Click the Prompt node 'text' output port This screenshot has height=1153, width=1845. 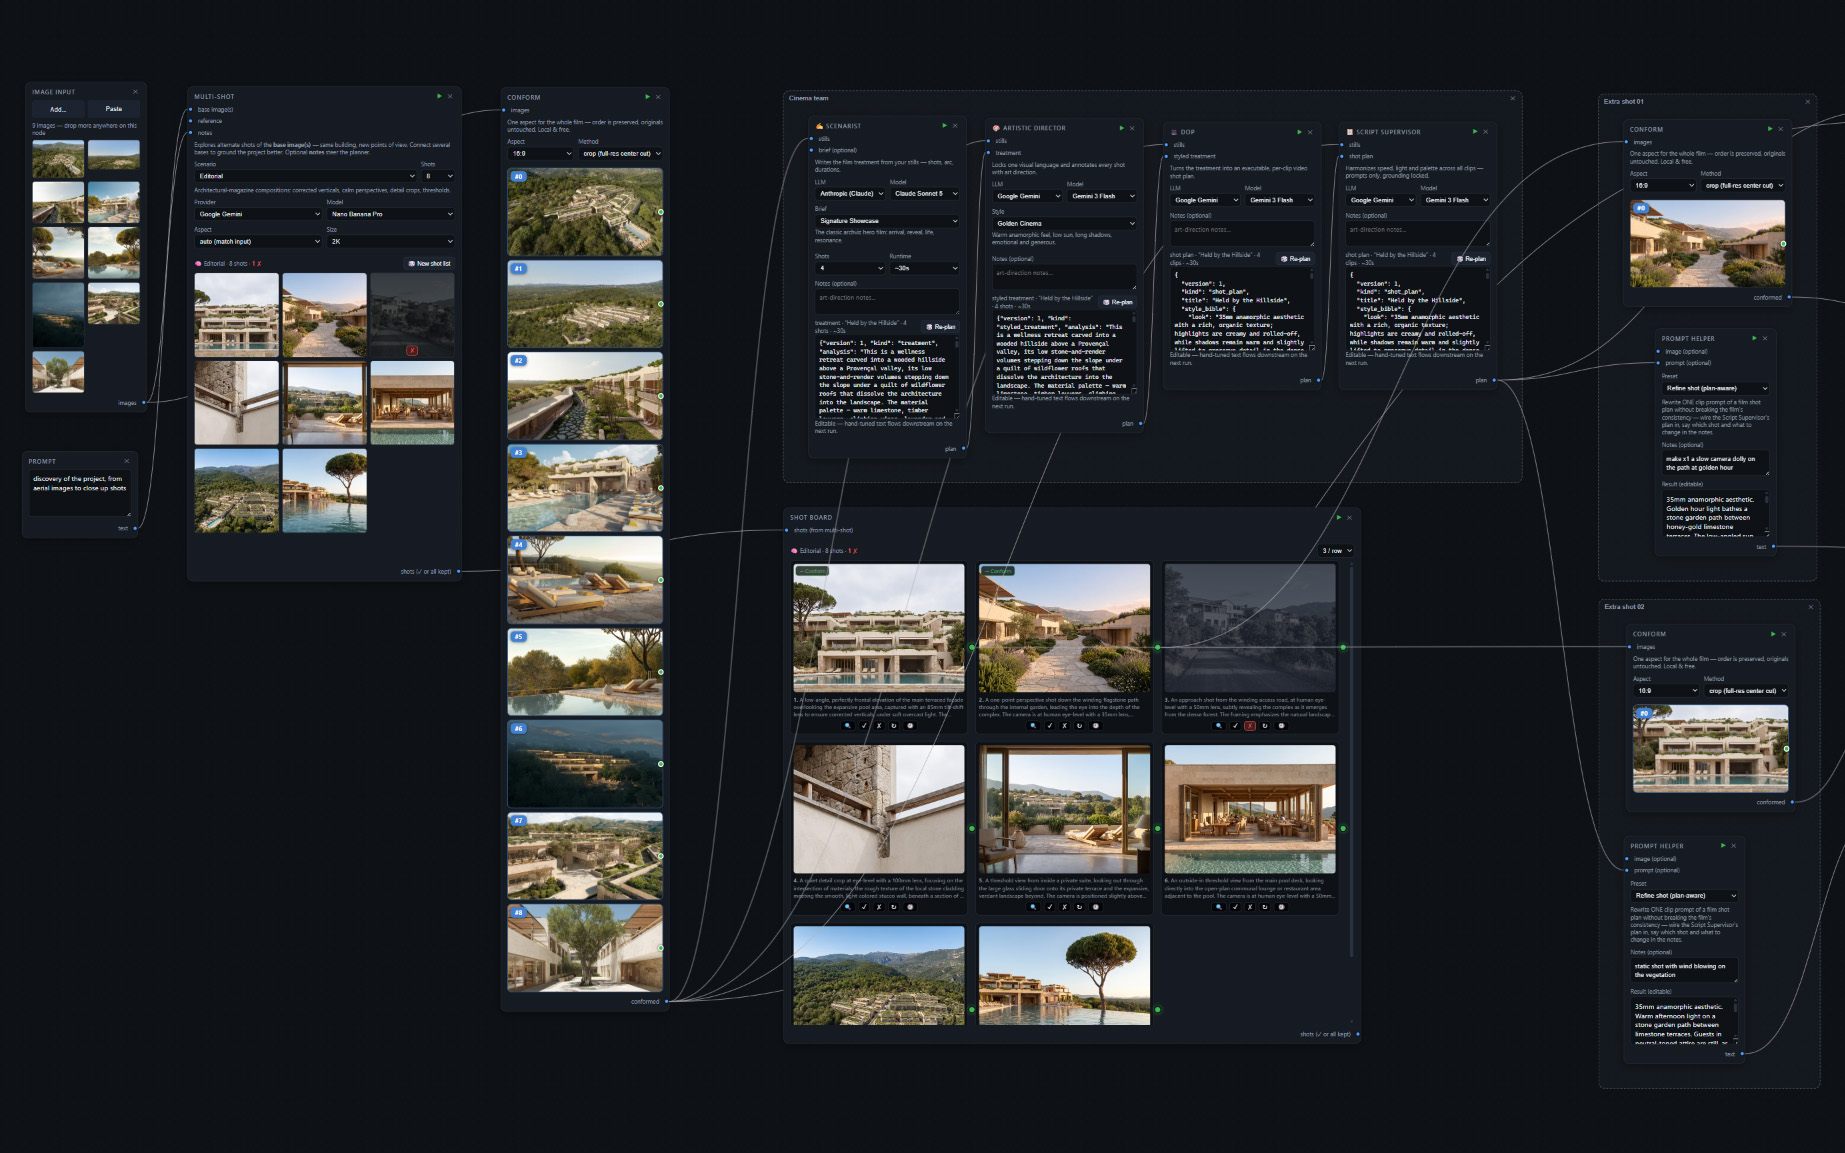point(135,528)
